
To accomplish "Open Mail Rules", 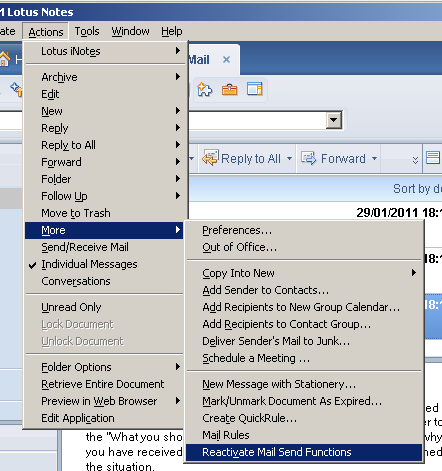I will click(x=304, y=435).
